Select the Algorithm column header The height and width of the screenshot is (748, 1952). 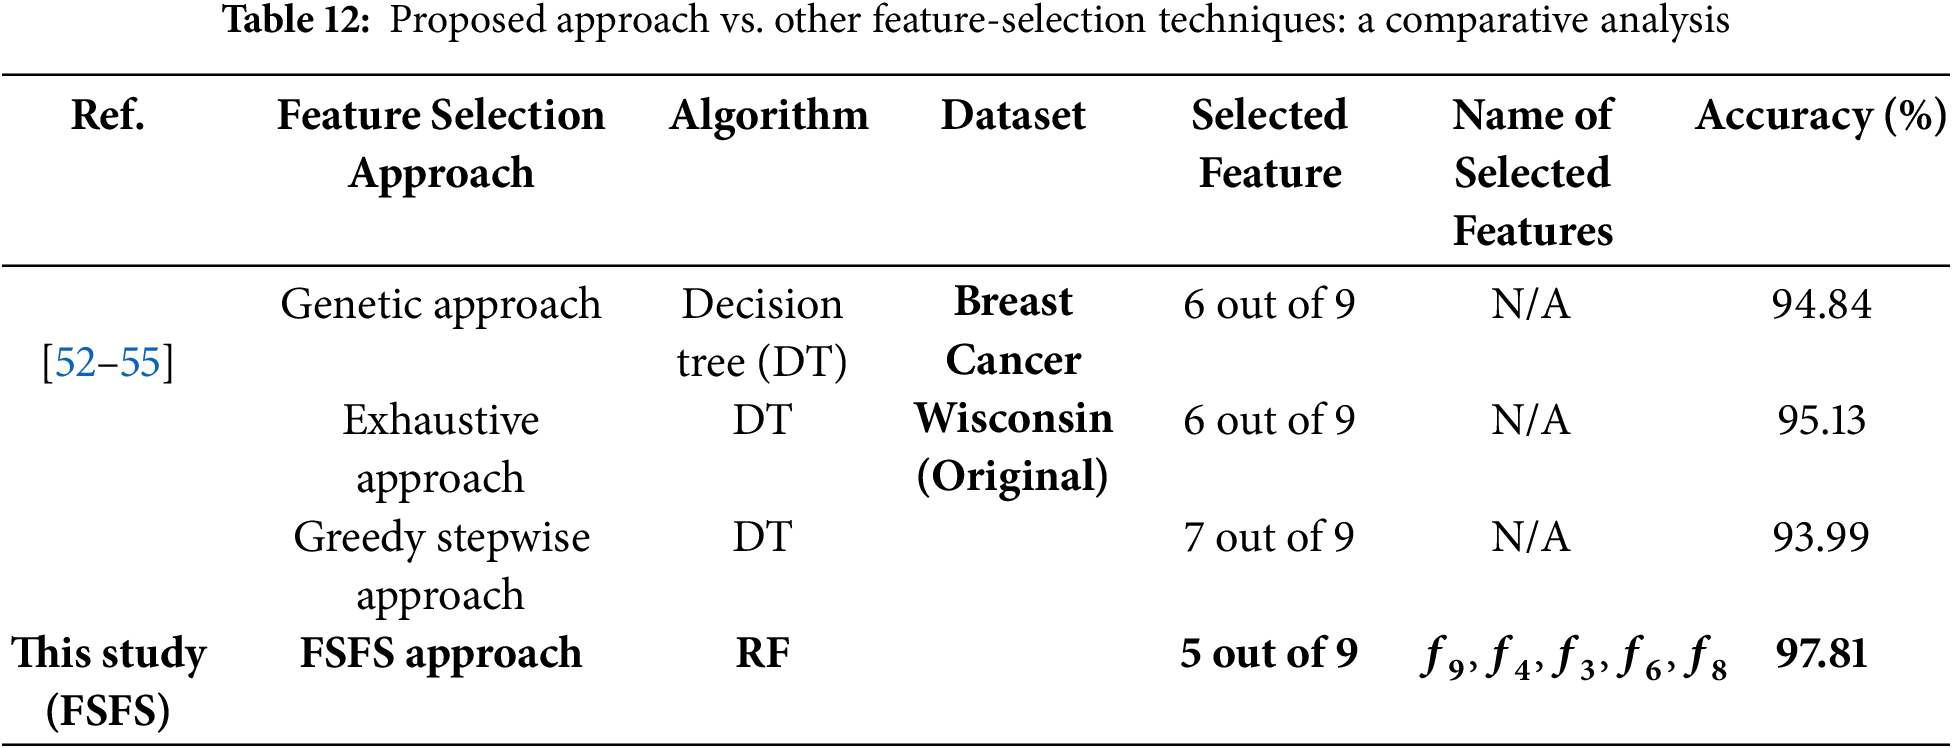768,116
